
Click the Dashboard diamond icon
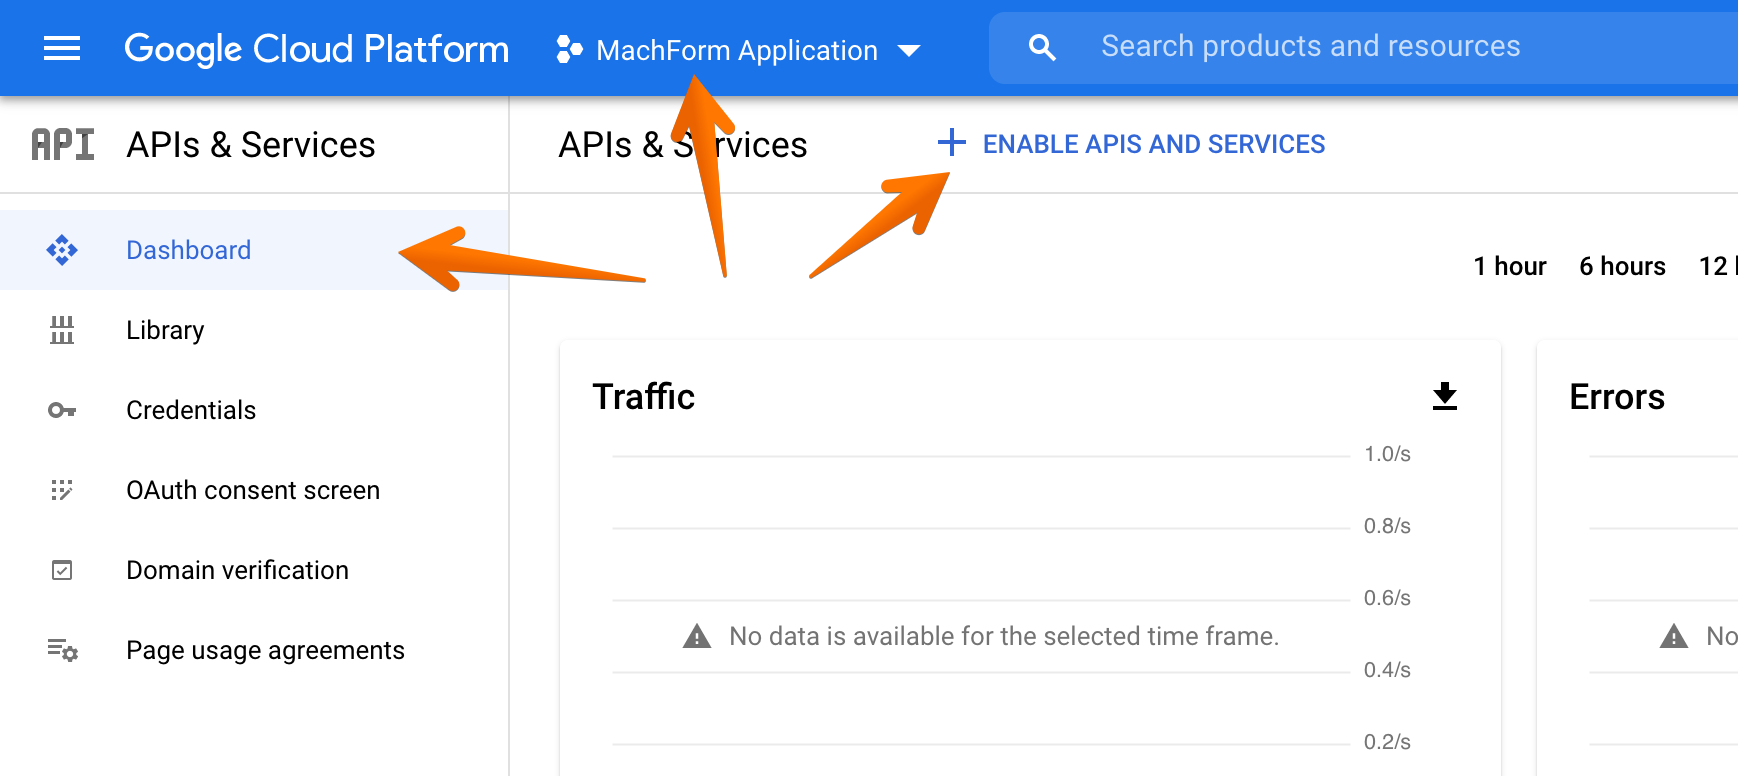(x=62, y=250)
